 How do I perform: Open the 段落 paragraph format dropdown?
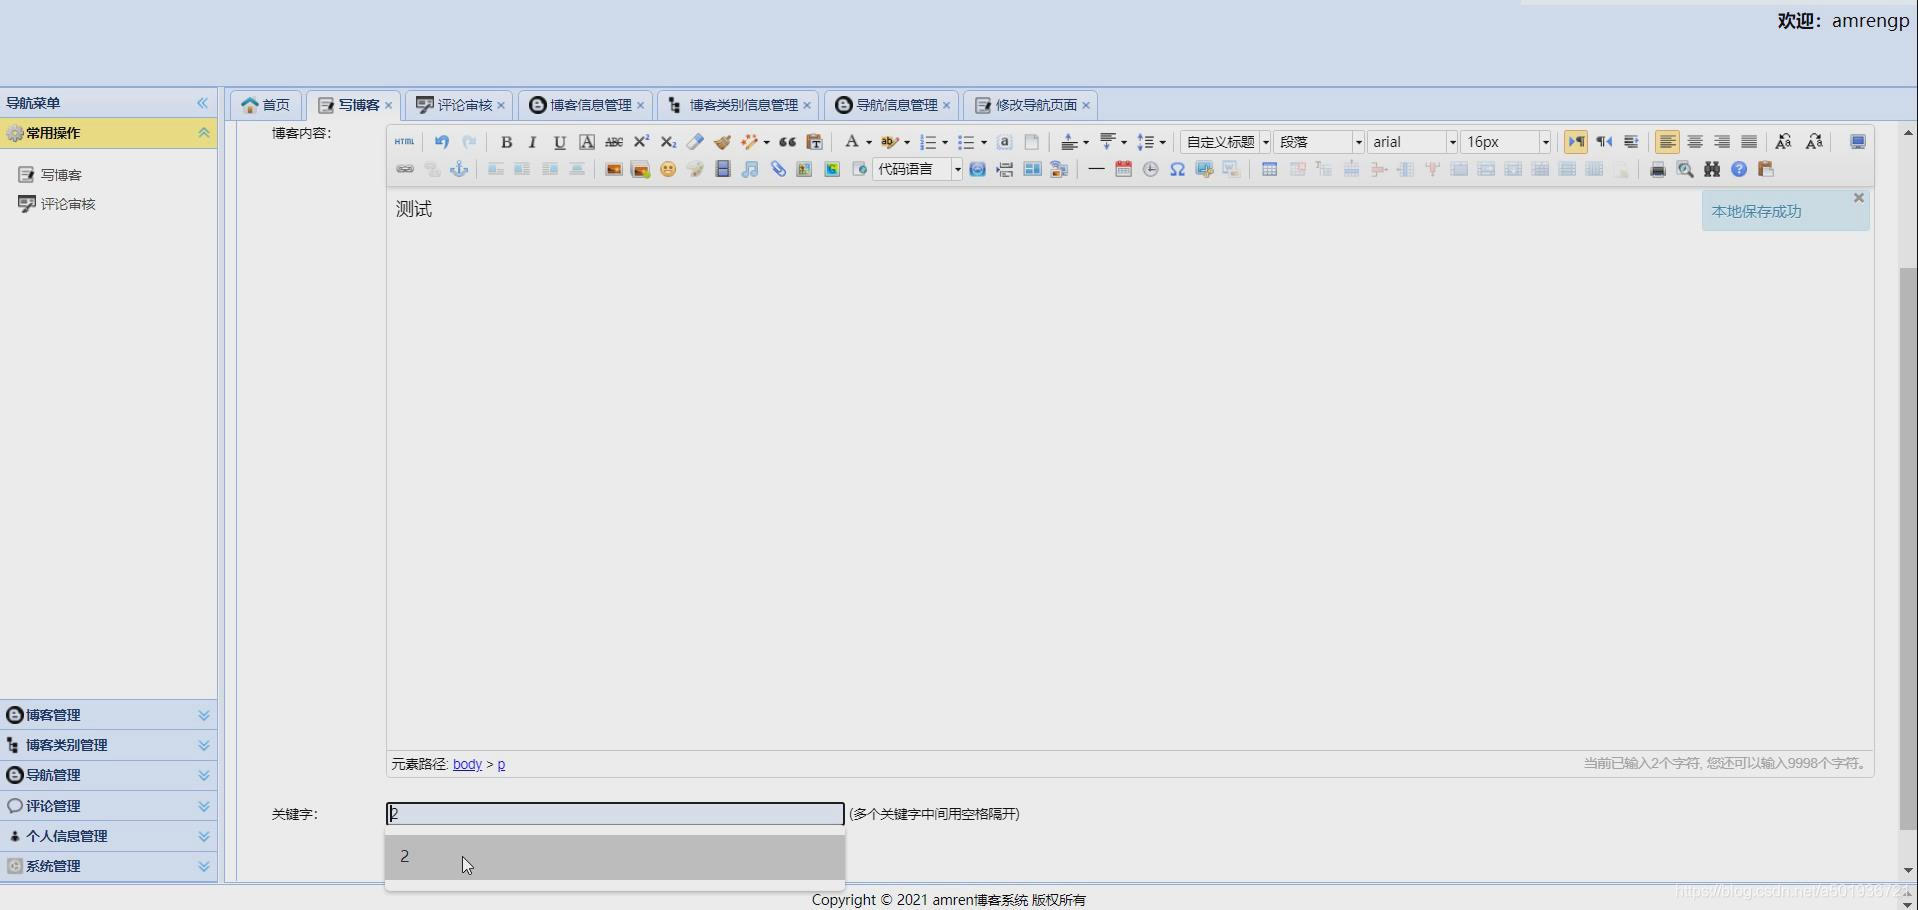click(x=1319, y=142)
